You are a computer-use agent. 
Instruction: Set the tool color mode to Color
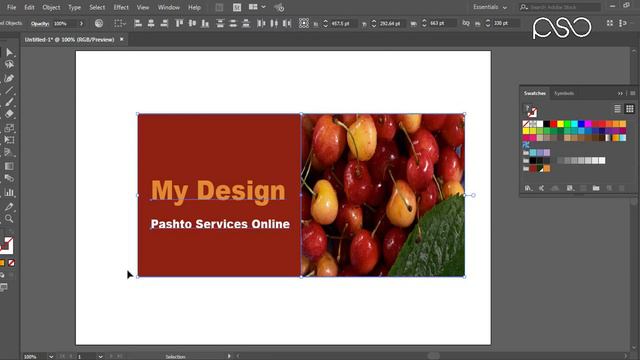click(x=2, y=263)
